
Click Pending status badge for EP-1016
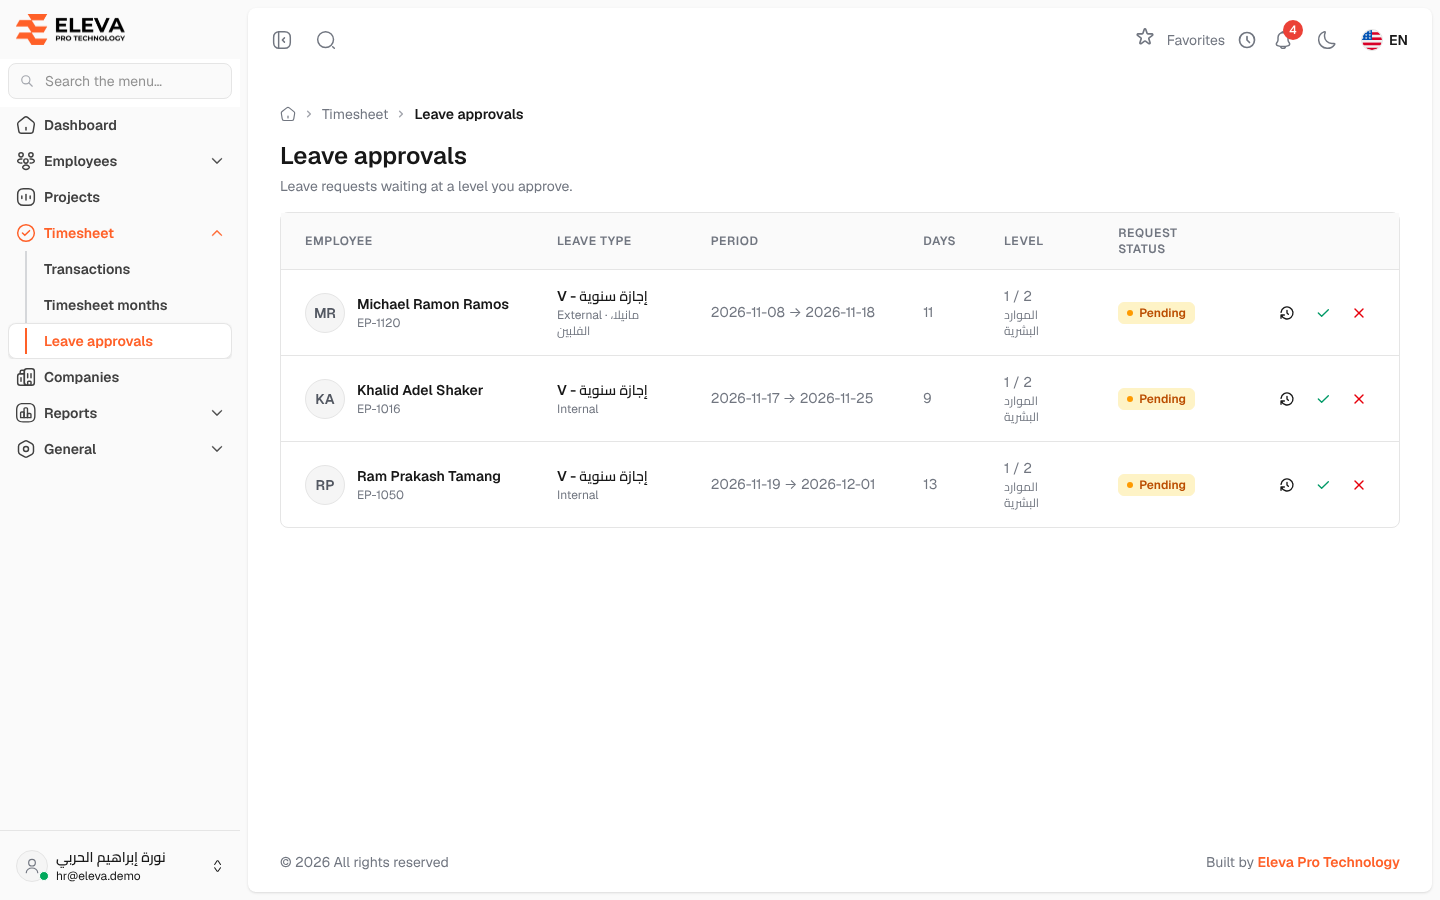[x=1156, y=399]
